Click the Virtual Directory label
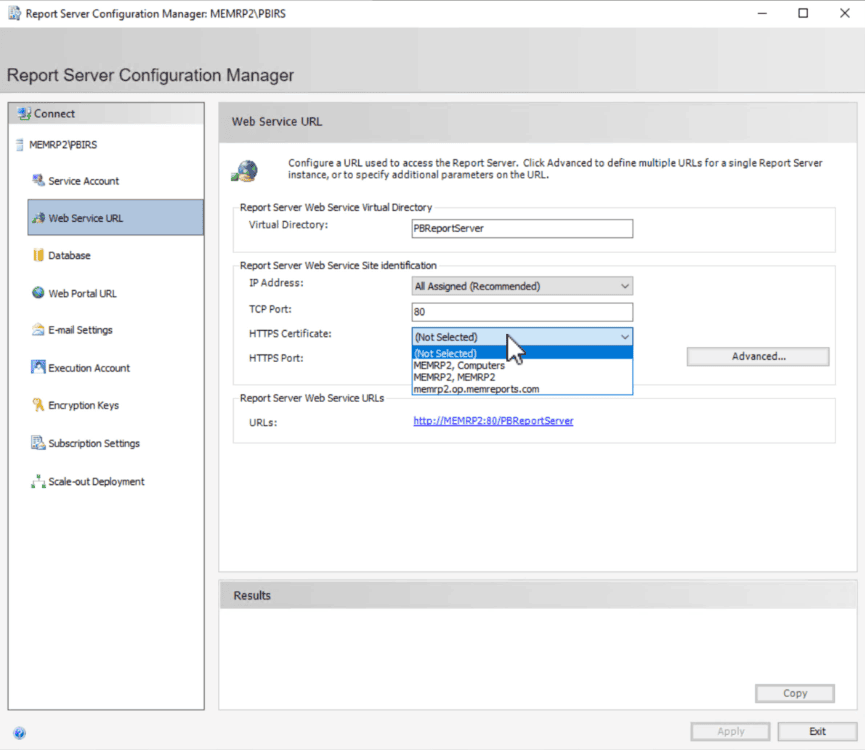Screen dimensions: 865x750 coord(288,225)
